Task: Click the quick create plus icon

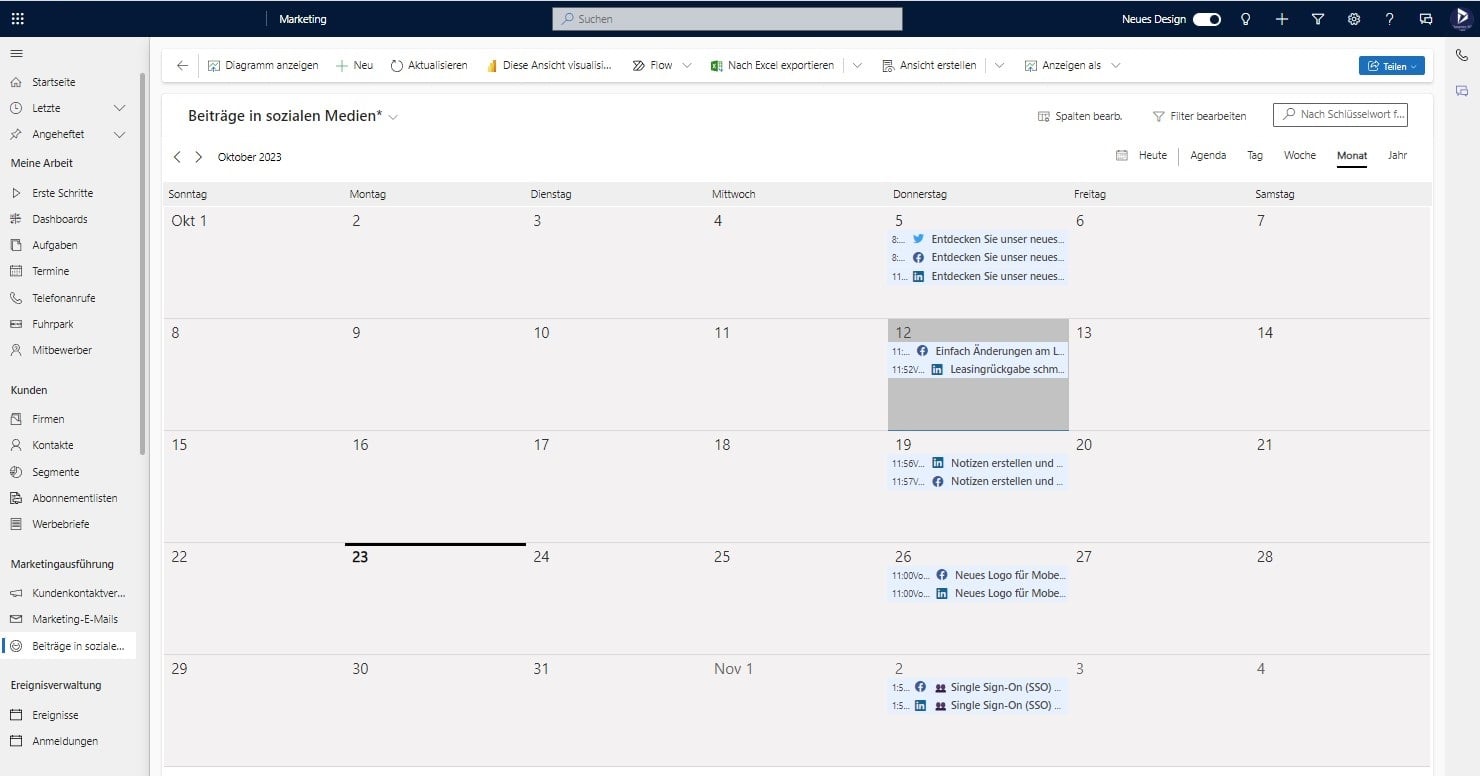Action: (x=1281, y=18)
